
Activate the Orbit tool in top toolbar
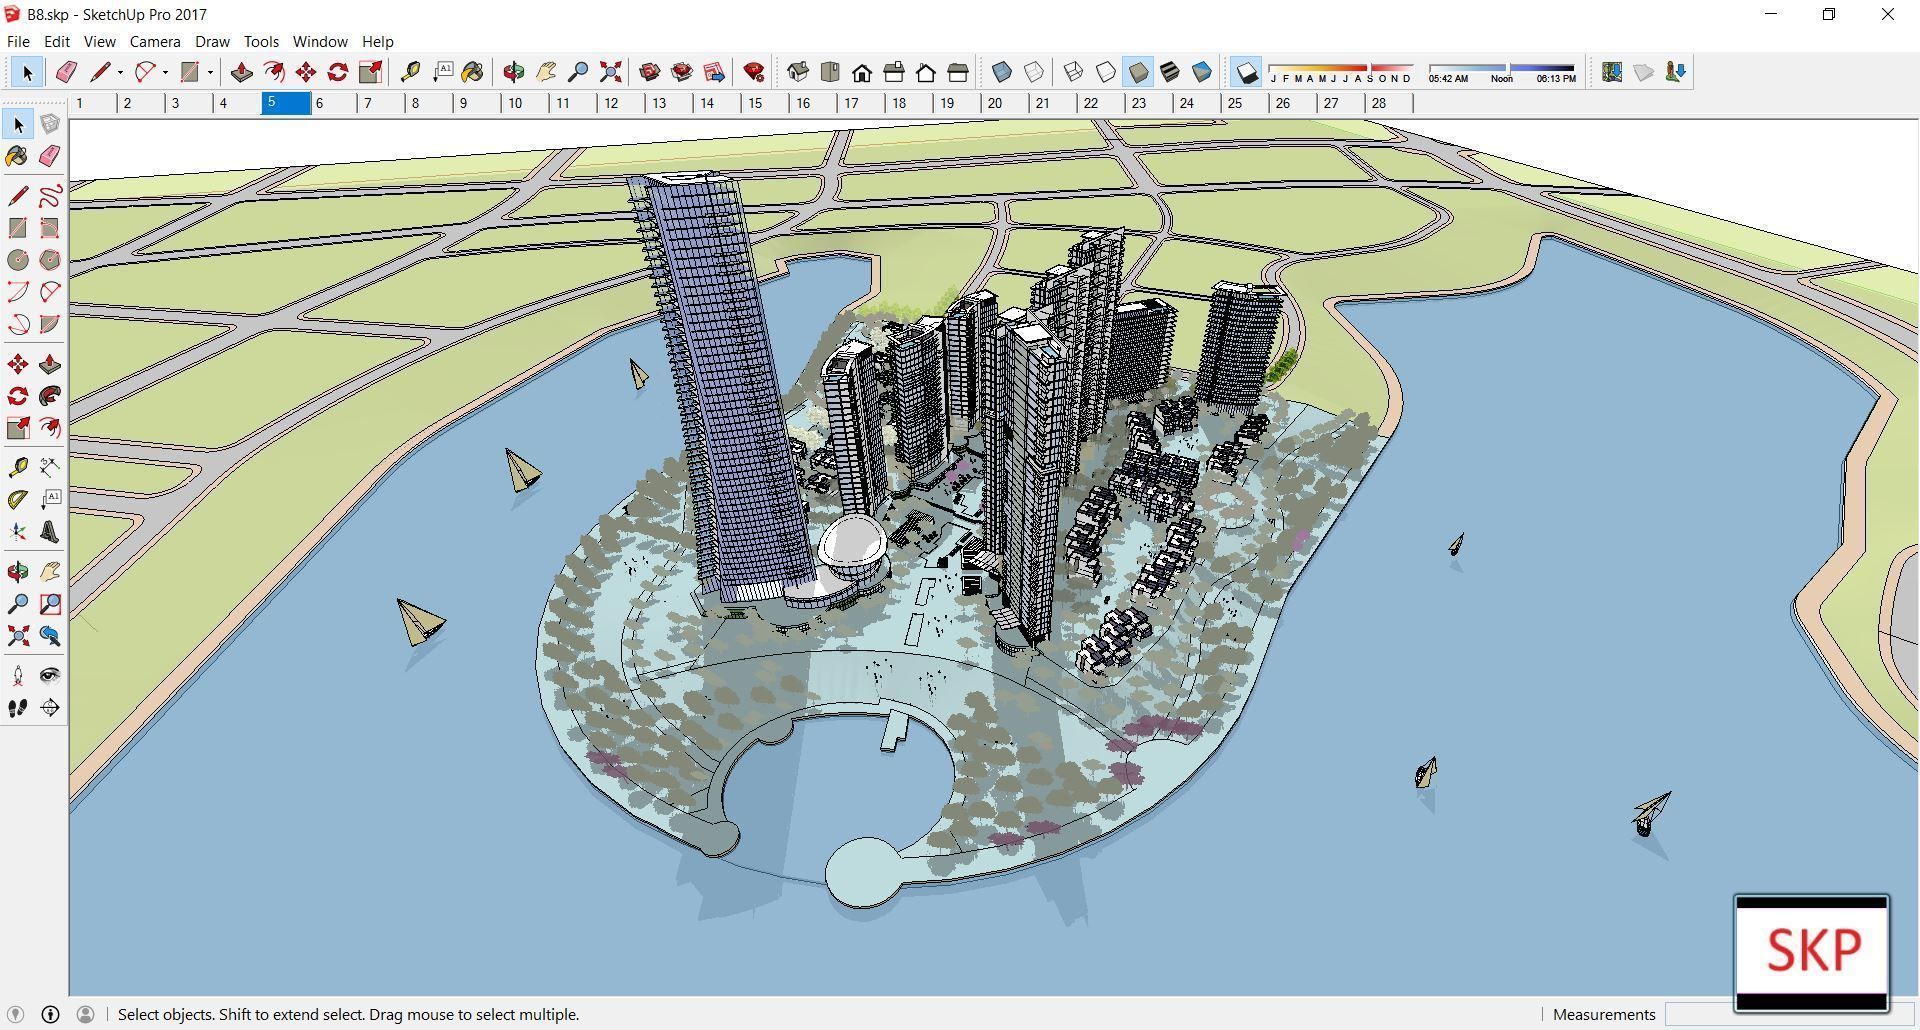(x=513, y=72)
